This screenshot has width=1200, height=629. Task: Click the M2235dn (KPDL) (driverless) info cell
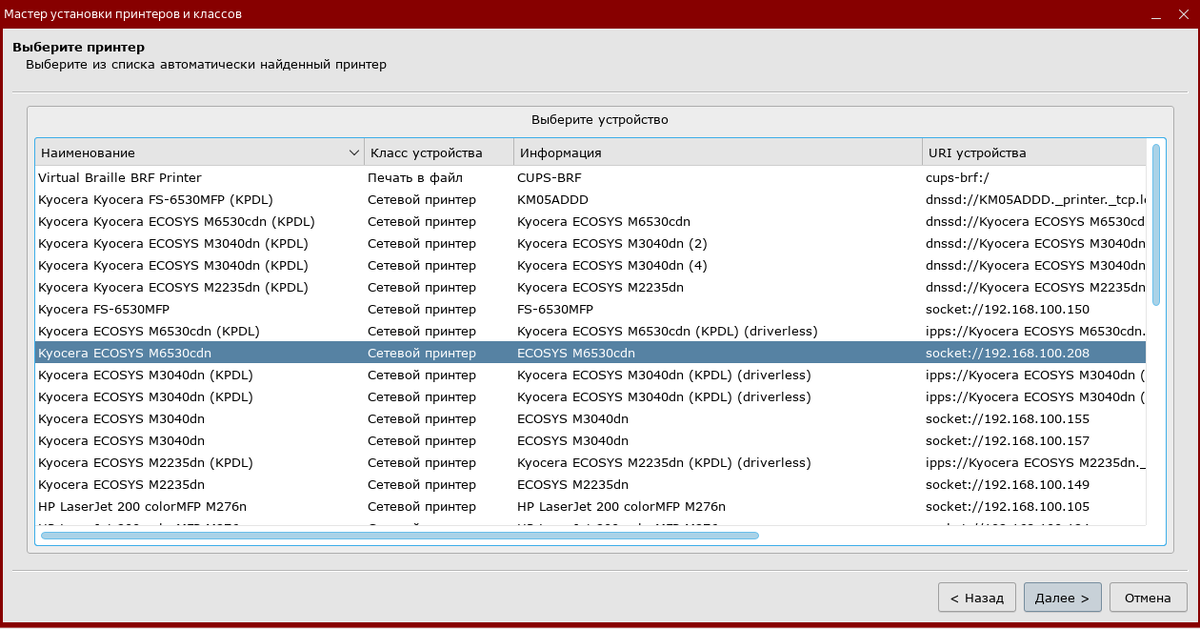point(663,463)
